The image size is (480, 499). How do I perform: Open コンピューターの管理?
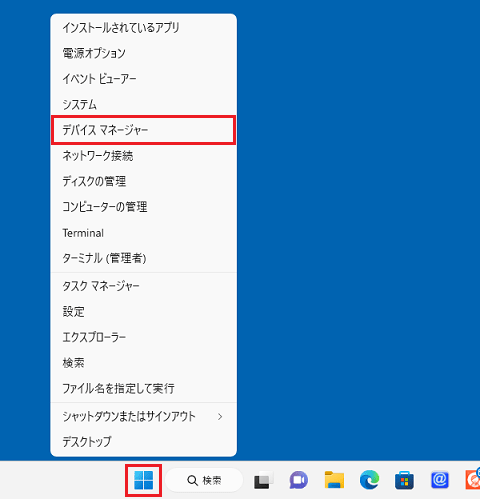[144, 207]
